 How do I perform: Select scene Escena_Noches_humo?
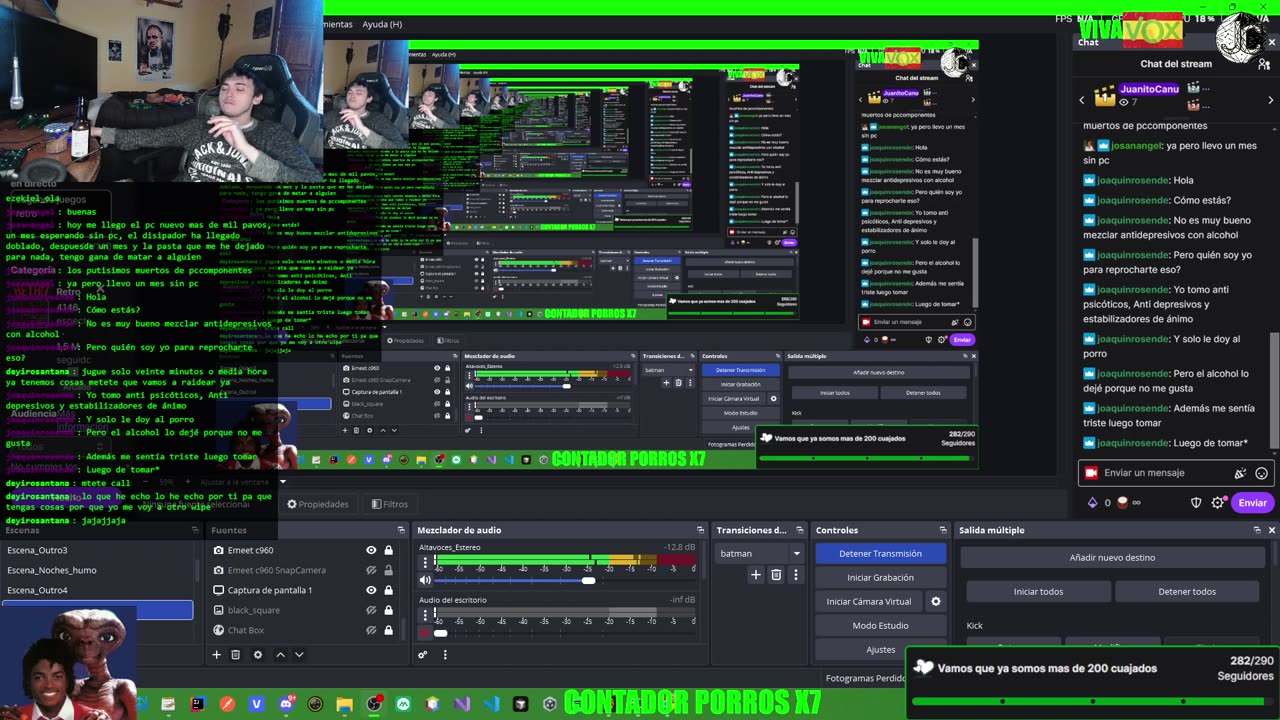click(x=97, y=570)
